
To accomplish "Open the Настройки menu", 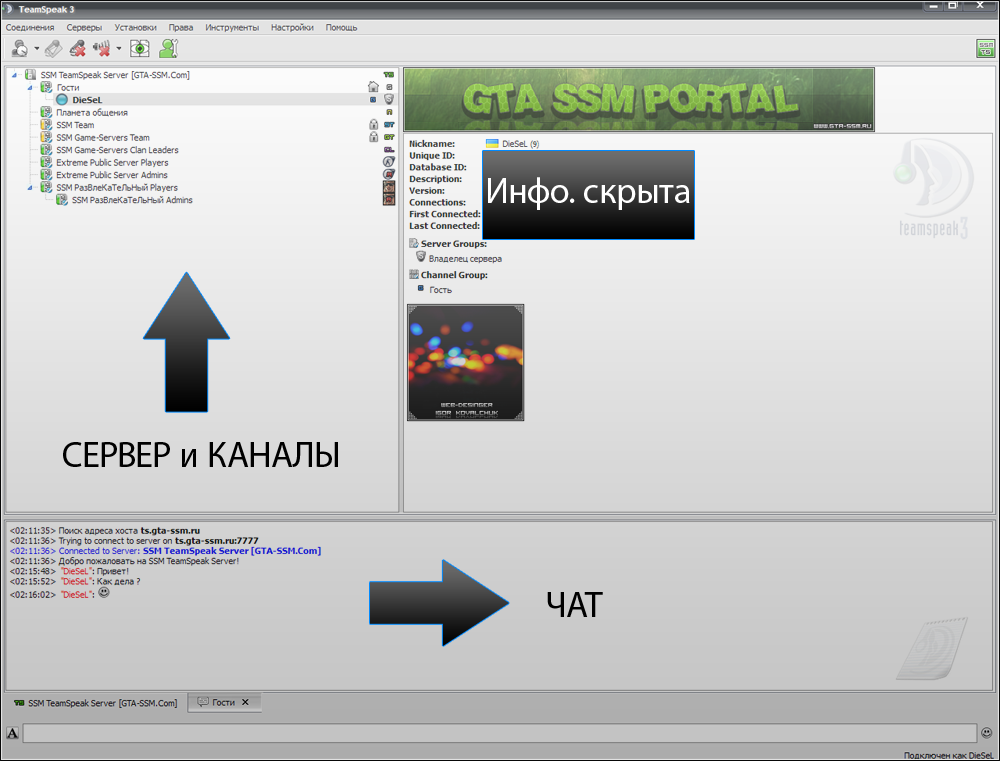I will coord(292,27).
